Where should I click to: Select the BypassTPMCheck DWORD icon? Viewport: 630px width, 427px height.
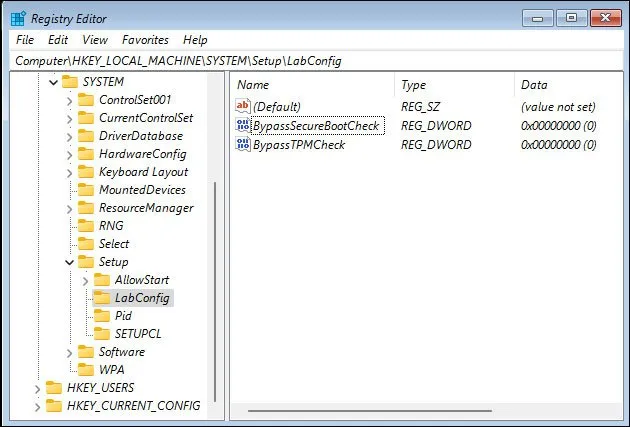[243, 145]
